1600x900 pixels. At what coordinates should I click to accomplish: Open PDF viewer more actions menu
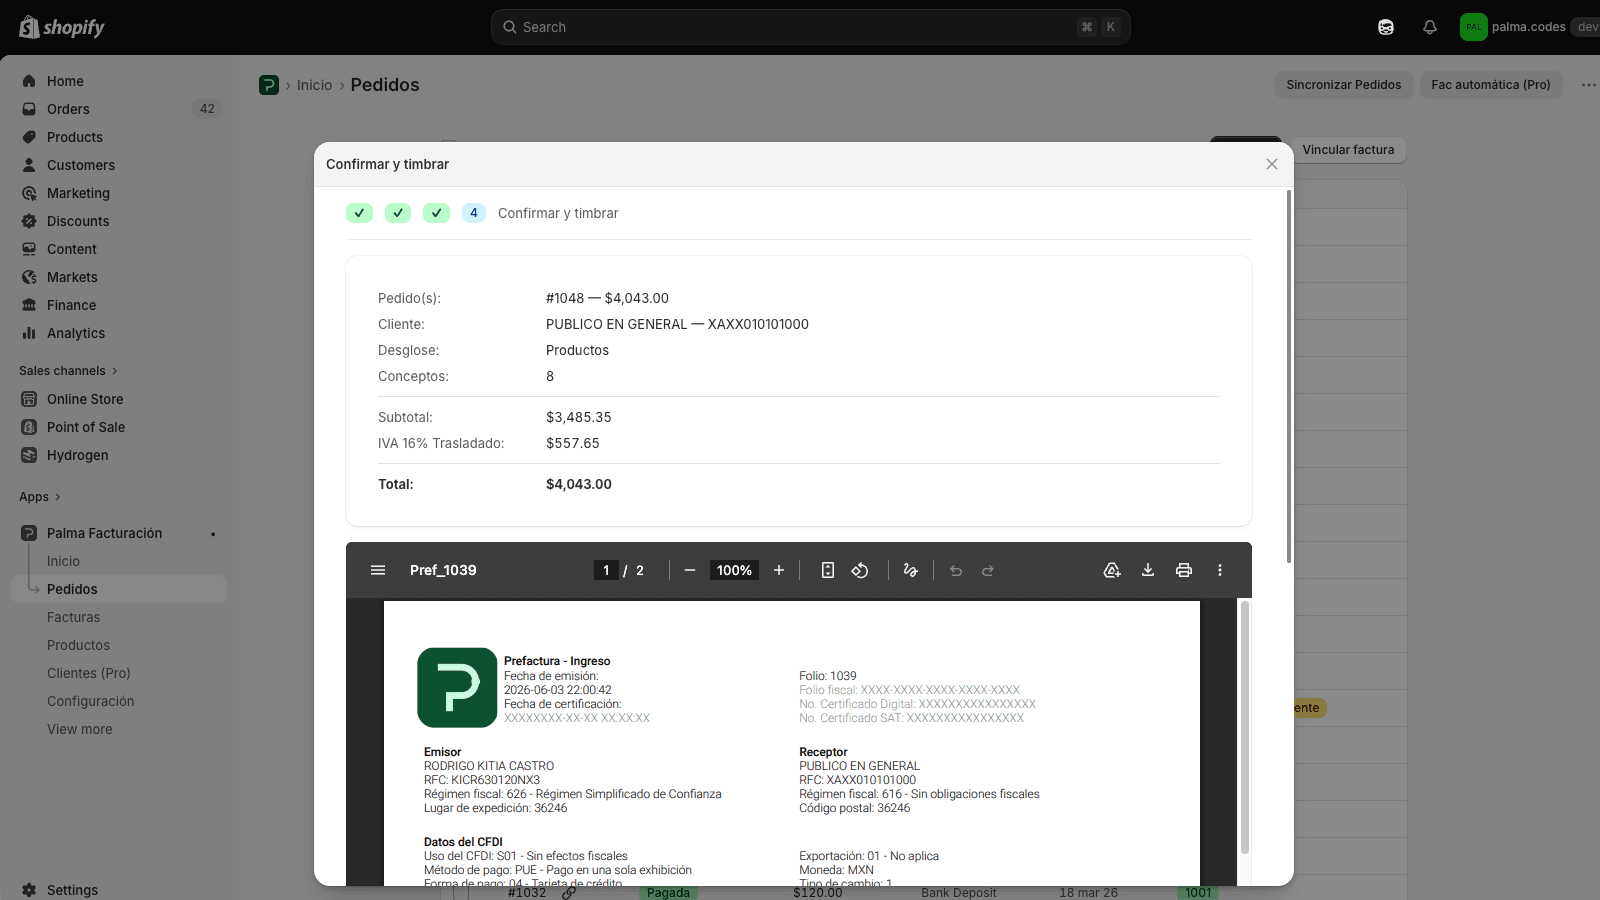1220,570
